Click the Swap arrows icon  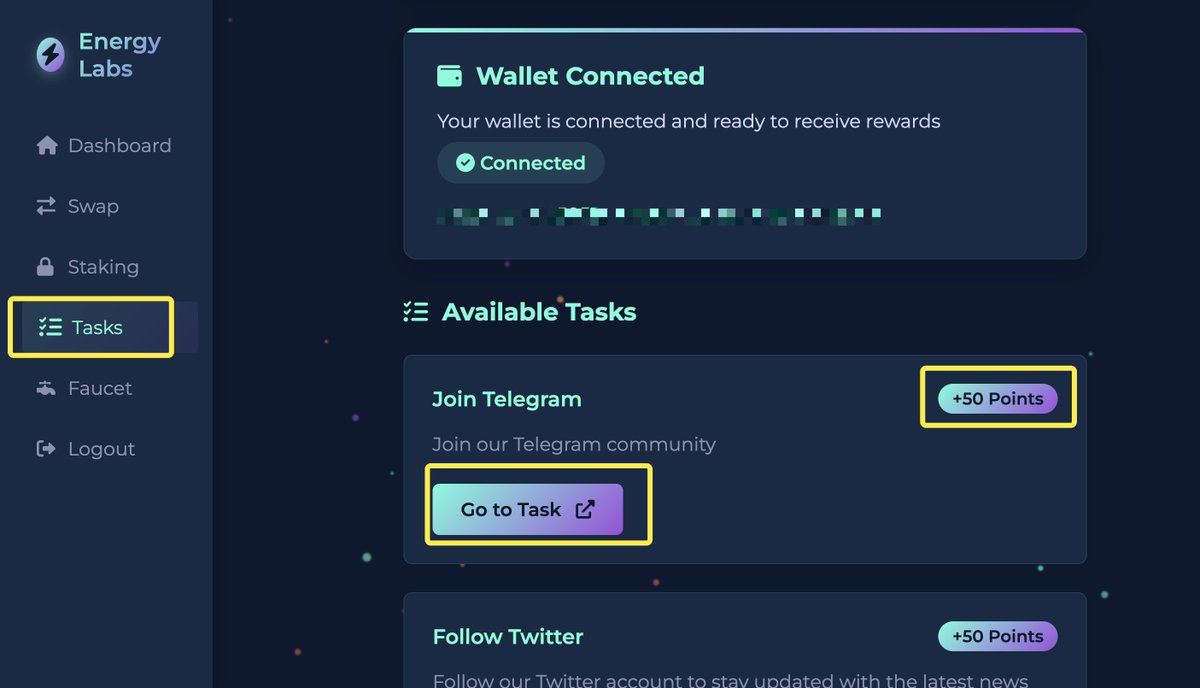[x=46, y=206]
